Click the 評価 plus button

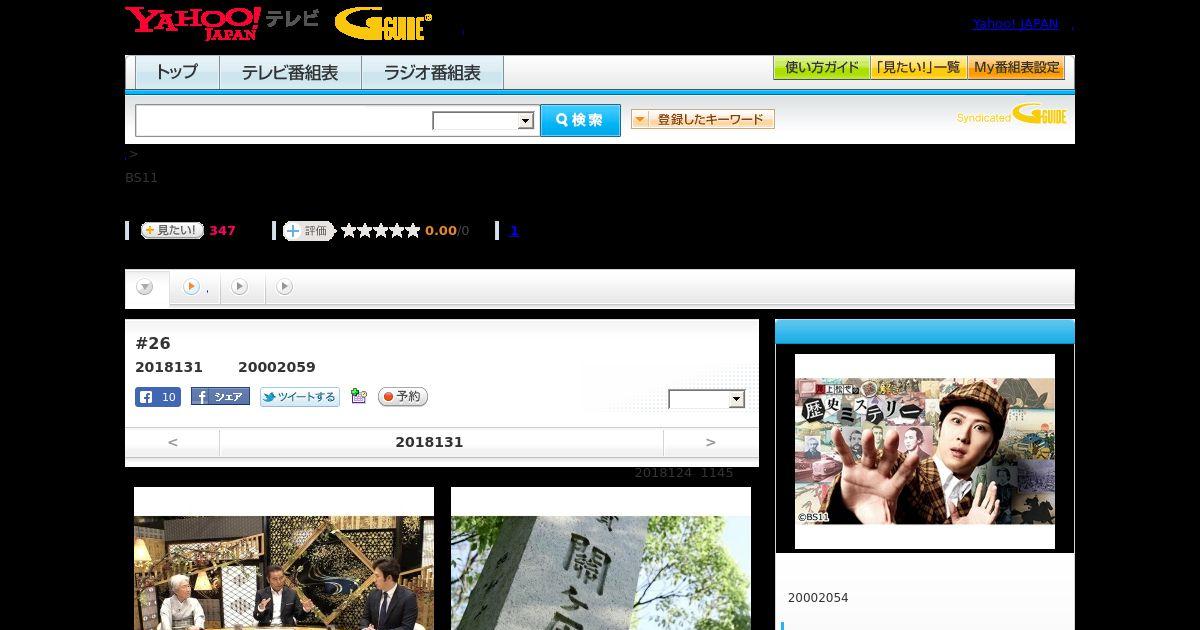coord(309,231)
